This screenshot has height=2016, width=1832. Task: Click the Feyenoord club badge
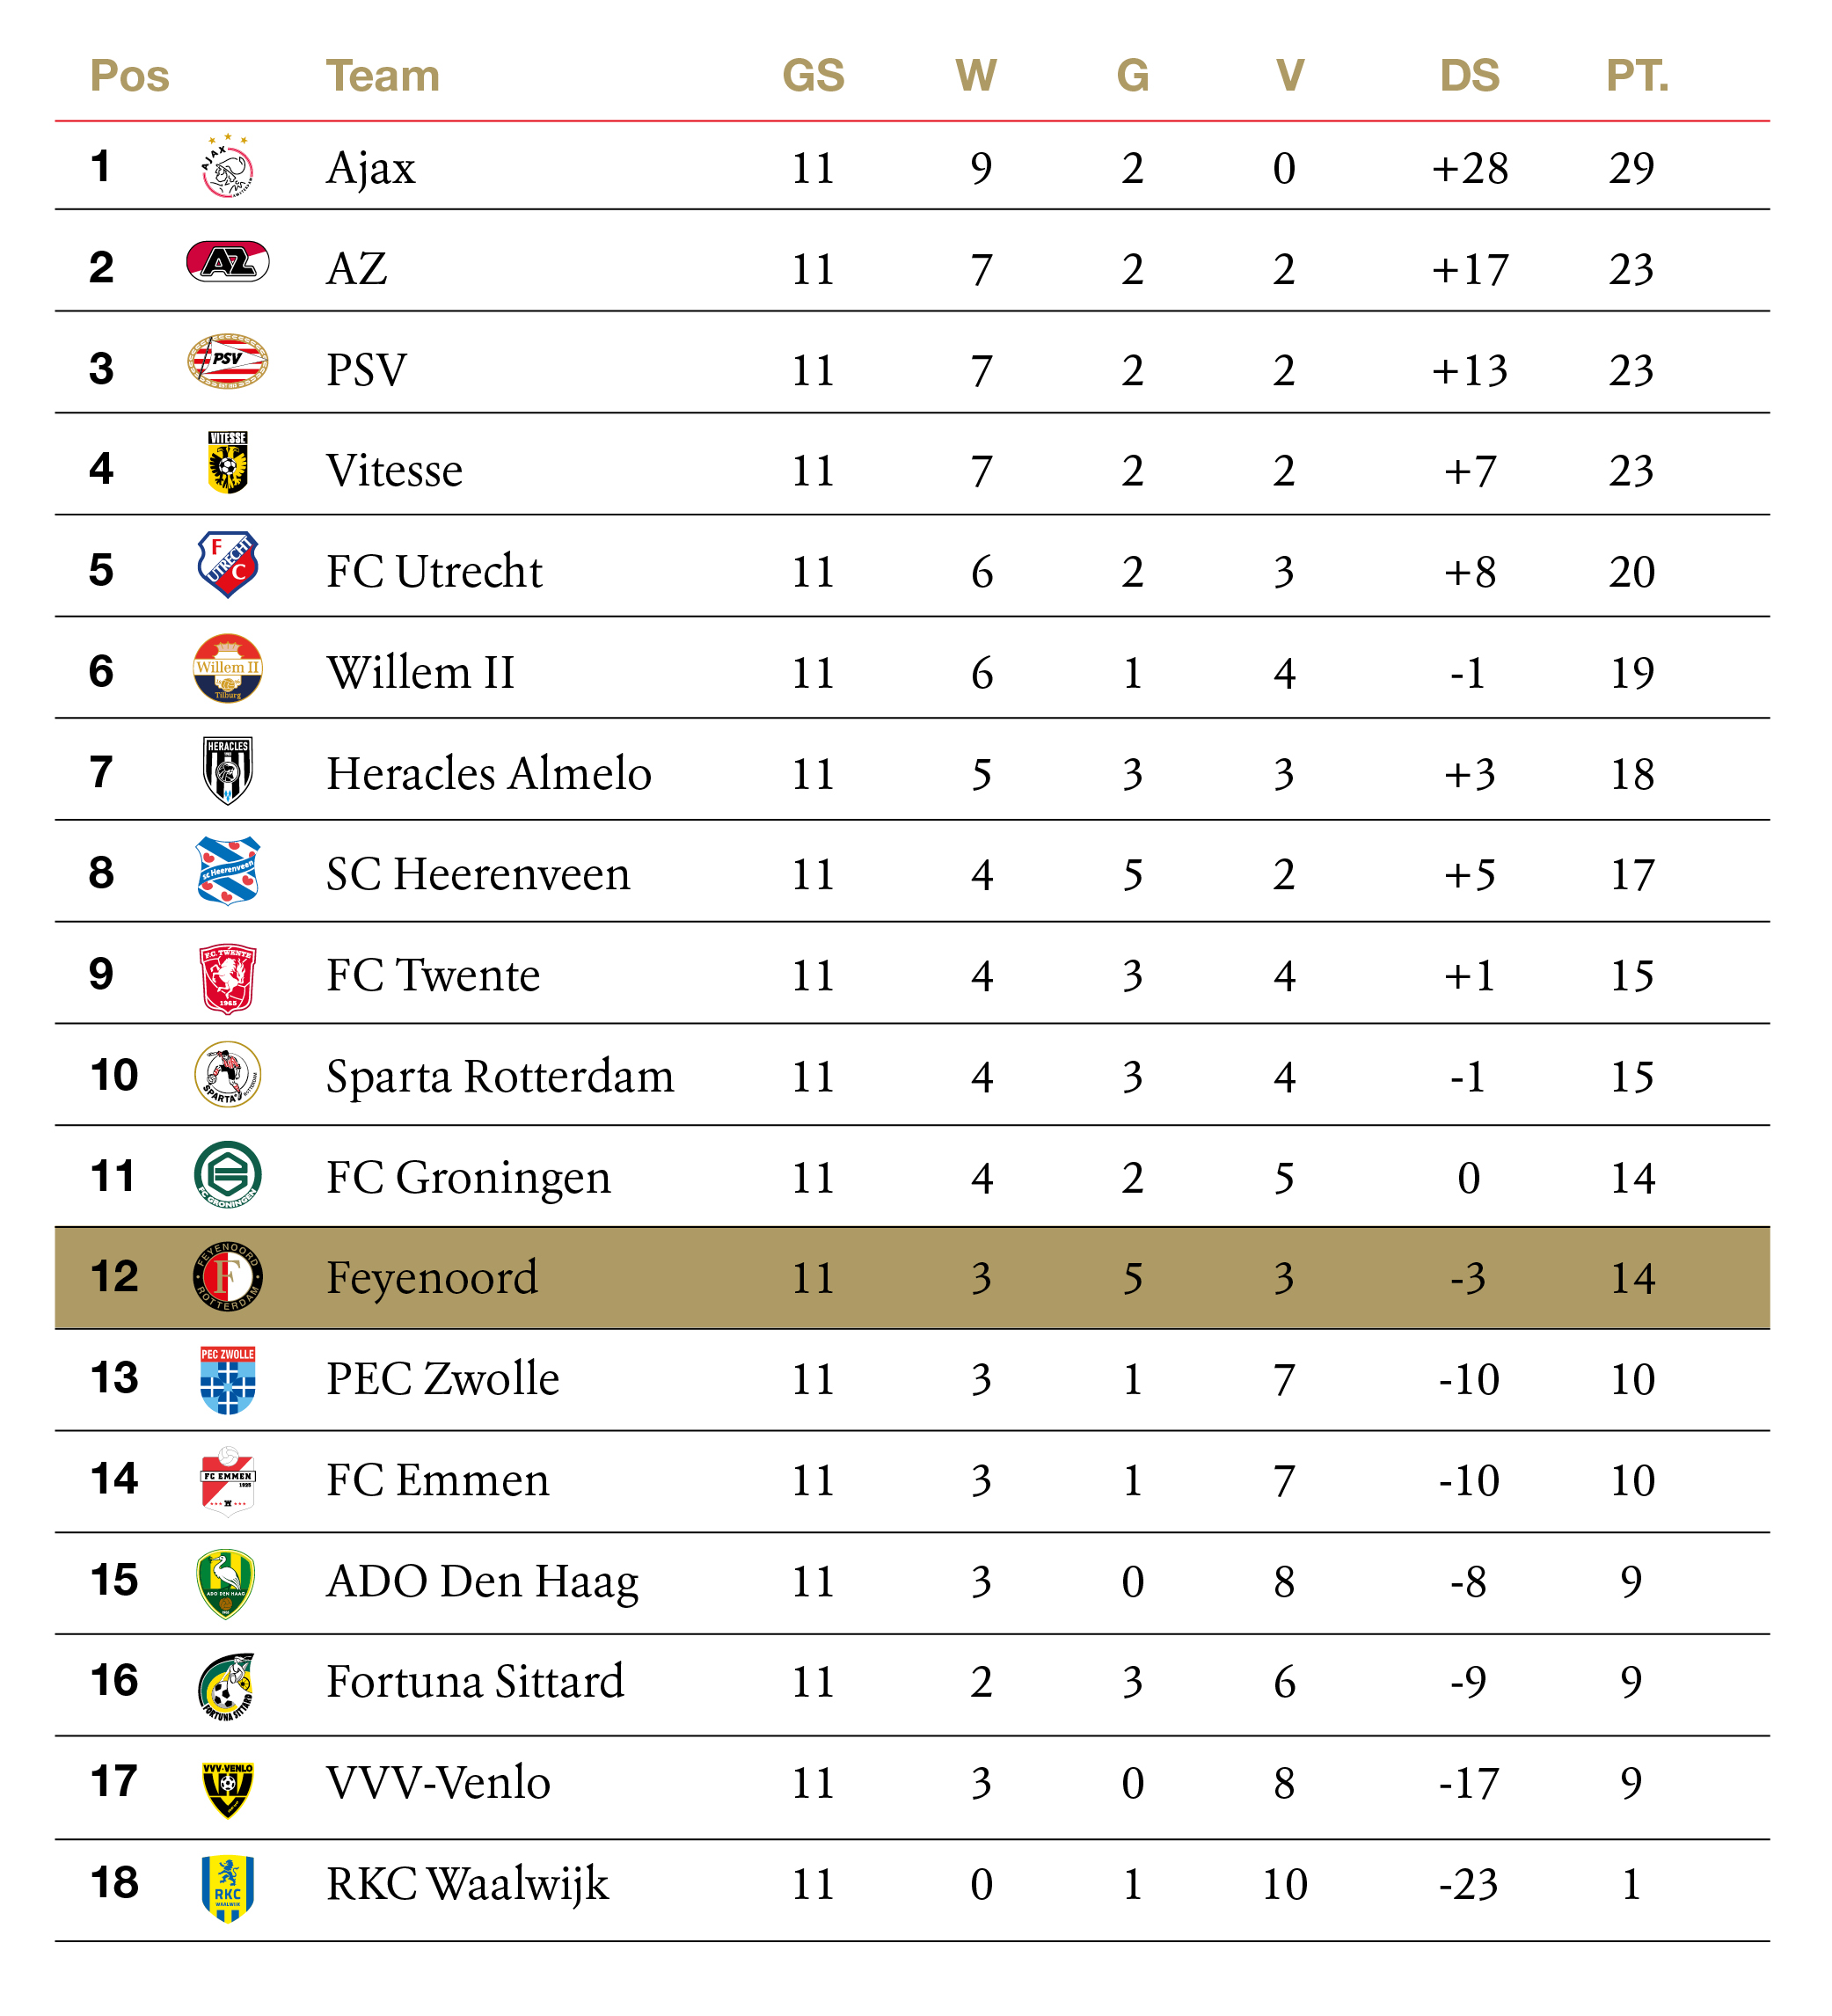pos(228,1277)
